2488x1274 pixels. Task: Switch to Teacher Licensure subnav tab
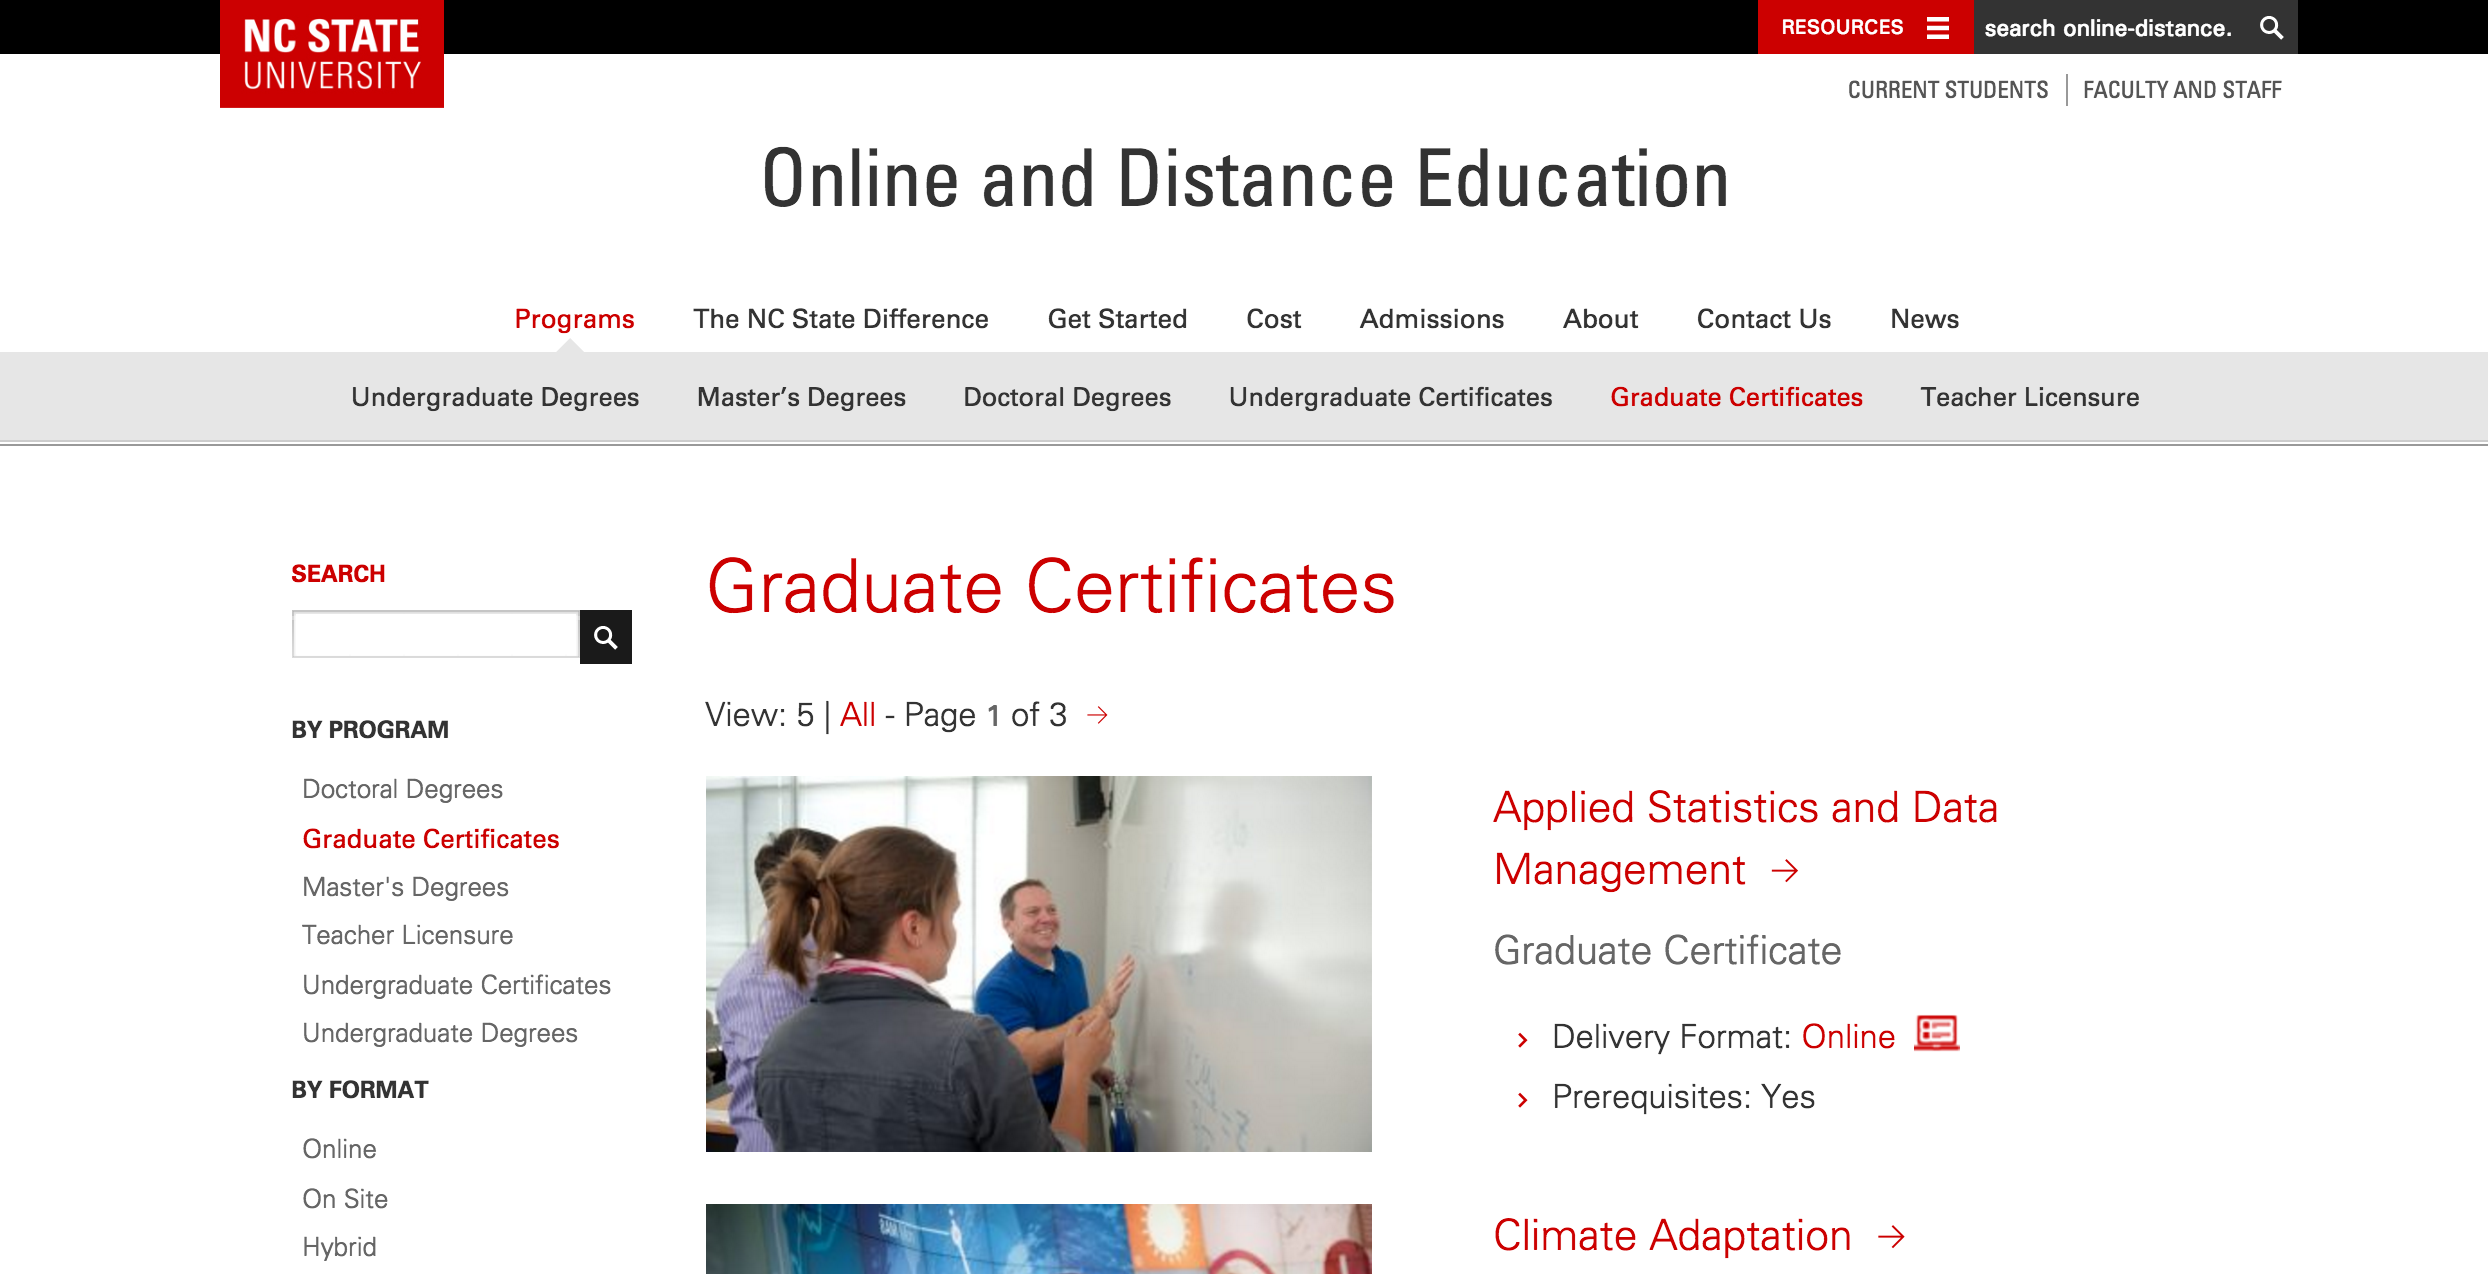(2030, 397)
